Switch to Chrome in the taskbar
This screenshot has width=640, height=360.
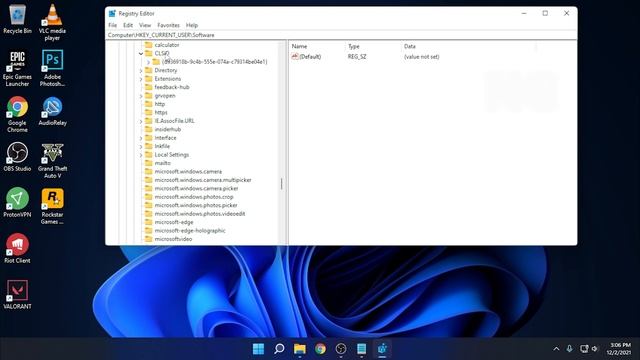[x=320, y=349]
